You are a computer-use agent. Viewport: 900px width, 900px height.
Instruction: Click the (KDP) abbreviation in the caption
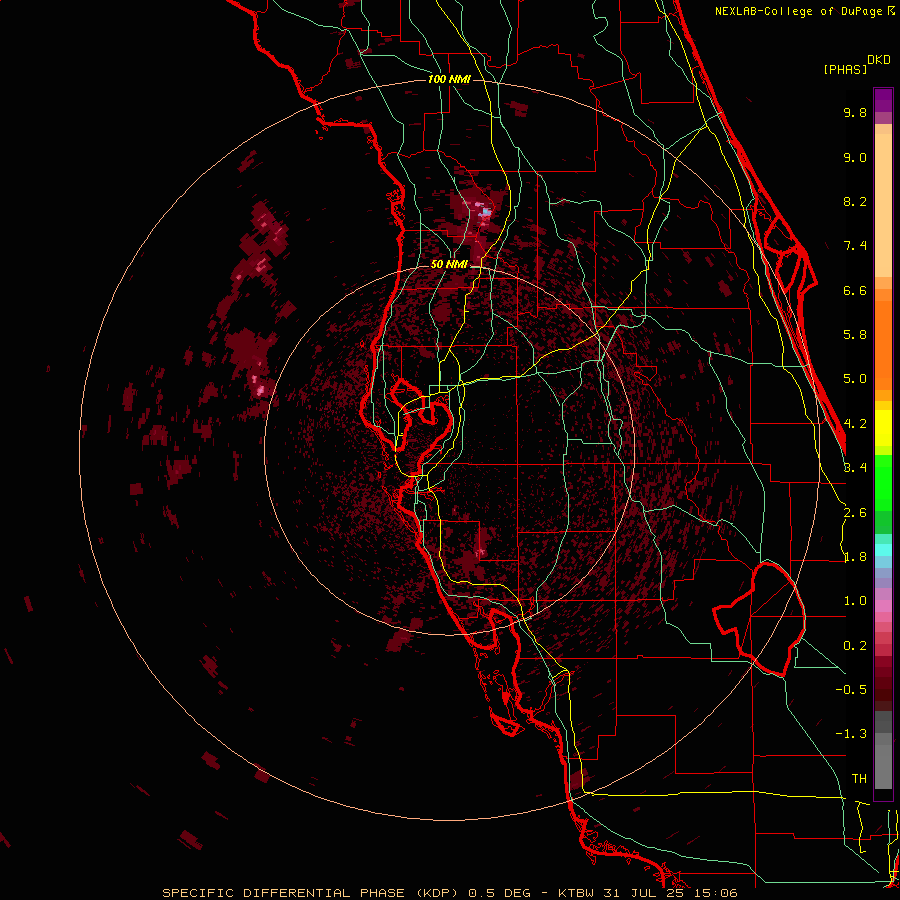pyautogui.click(x=435, y=893)
